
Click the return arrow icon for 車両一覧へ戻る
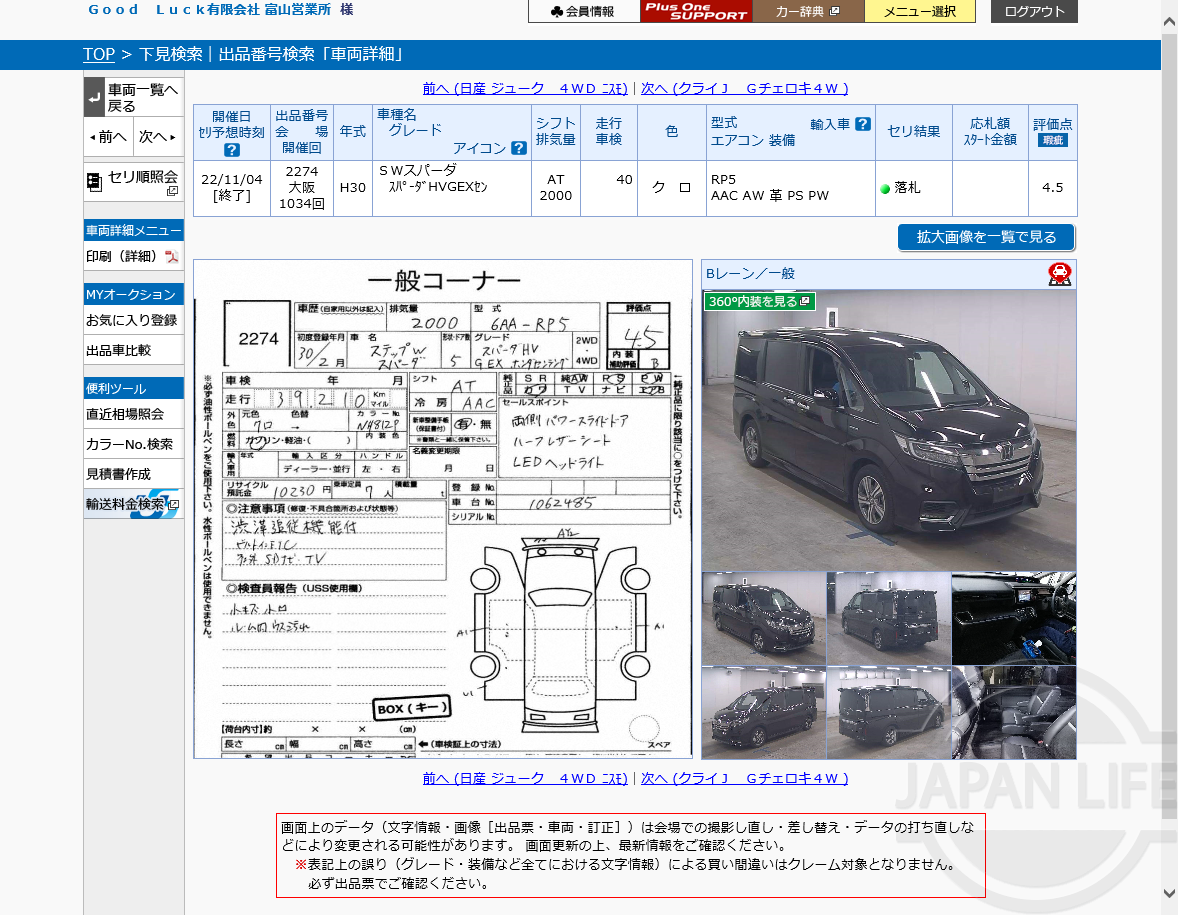(x=94, y=98)
